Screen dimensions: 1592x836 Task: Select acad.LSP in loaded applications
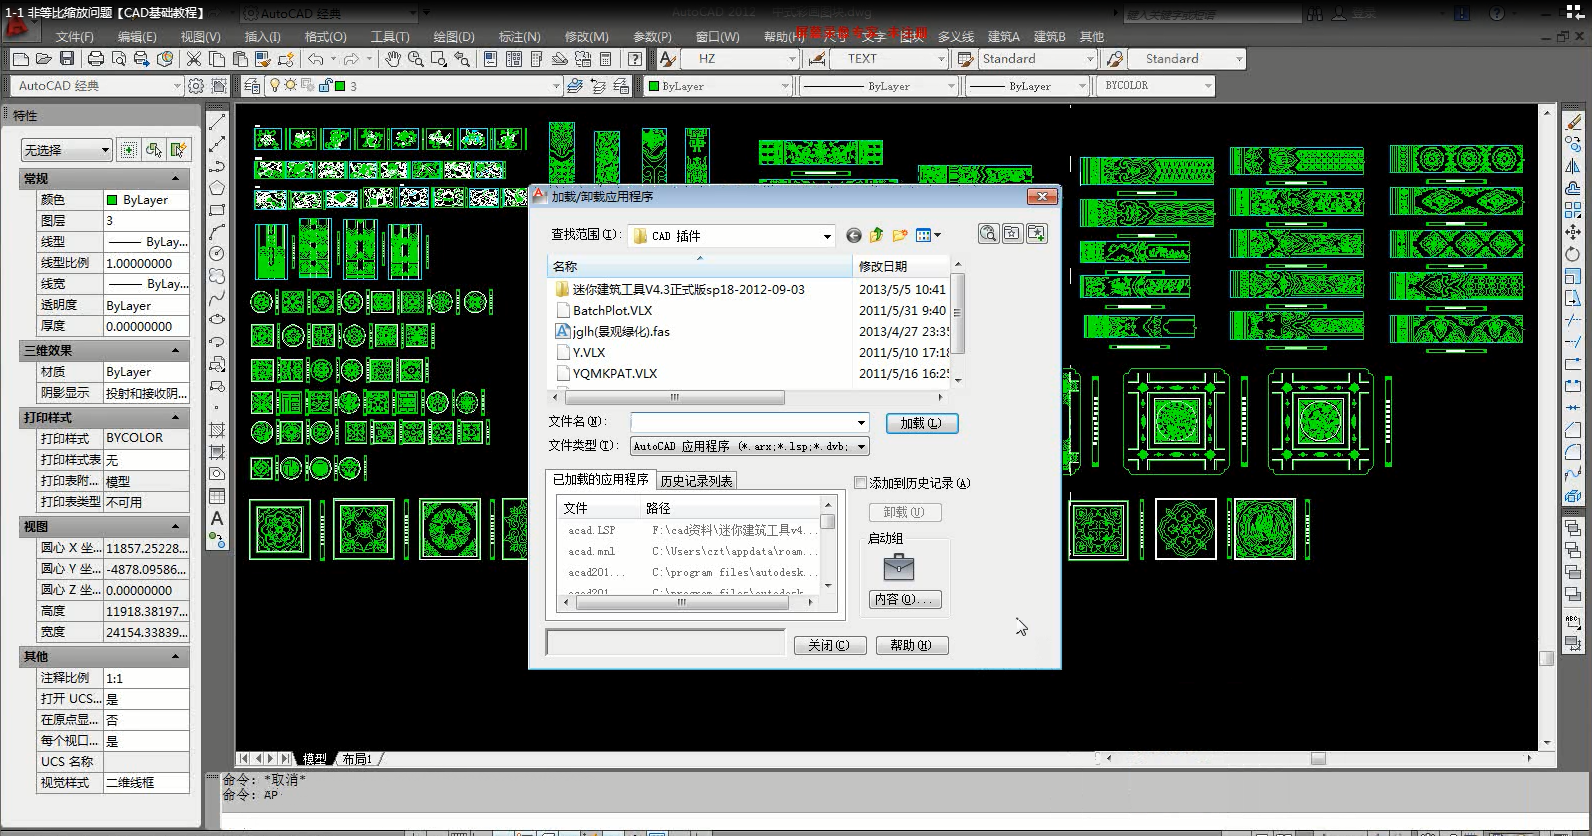click(591, 530)
